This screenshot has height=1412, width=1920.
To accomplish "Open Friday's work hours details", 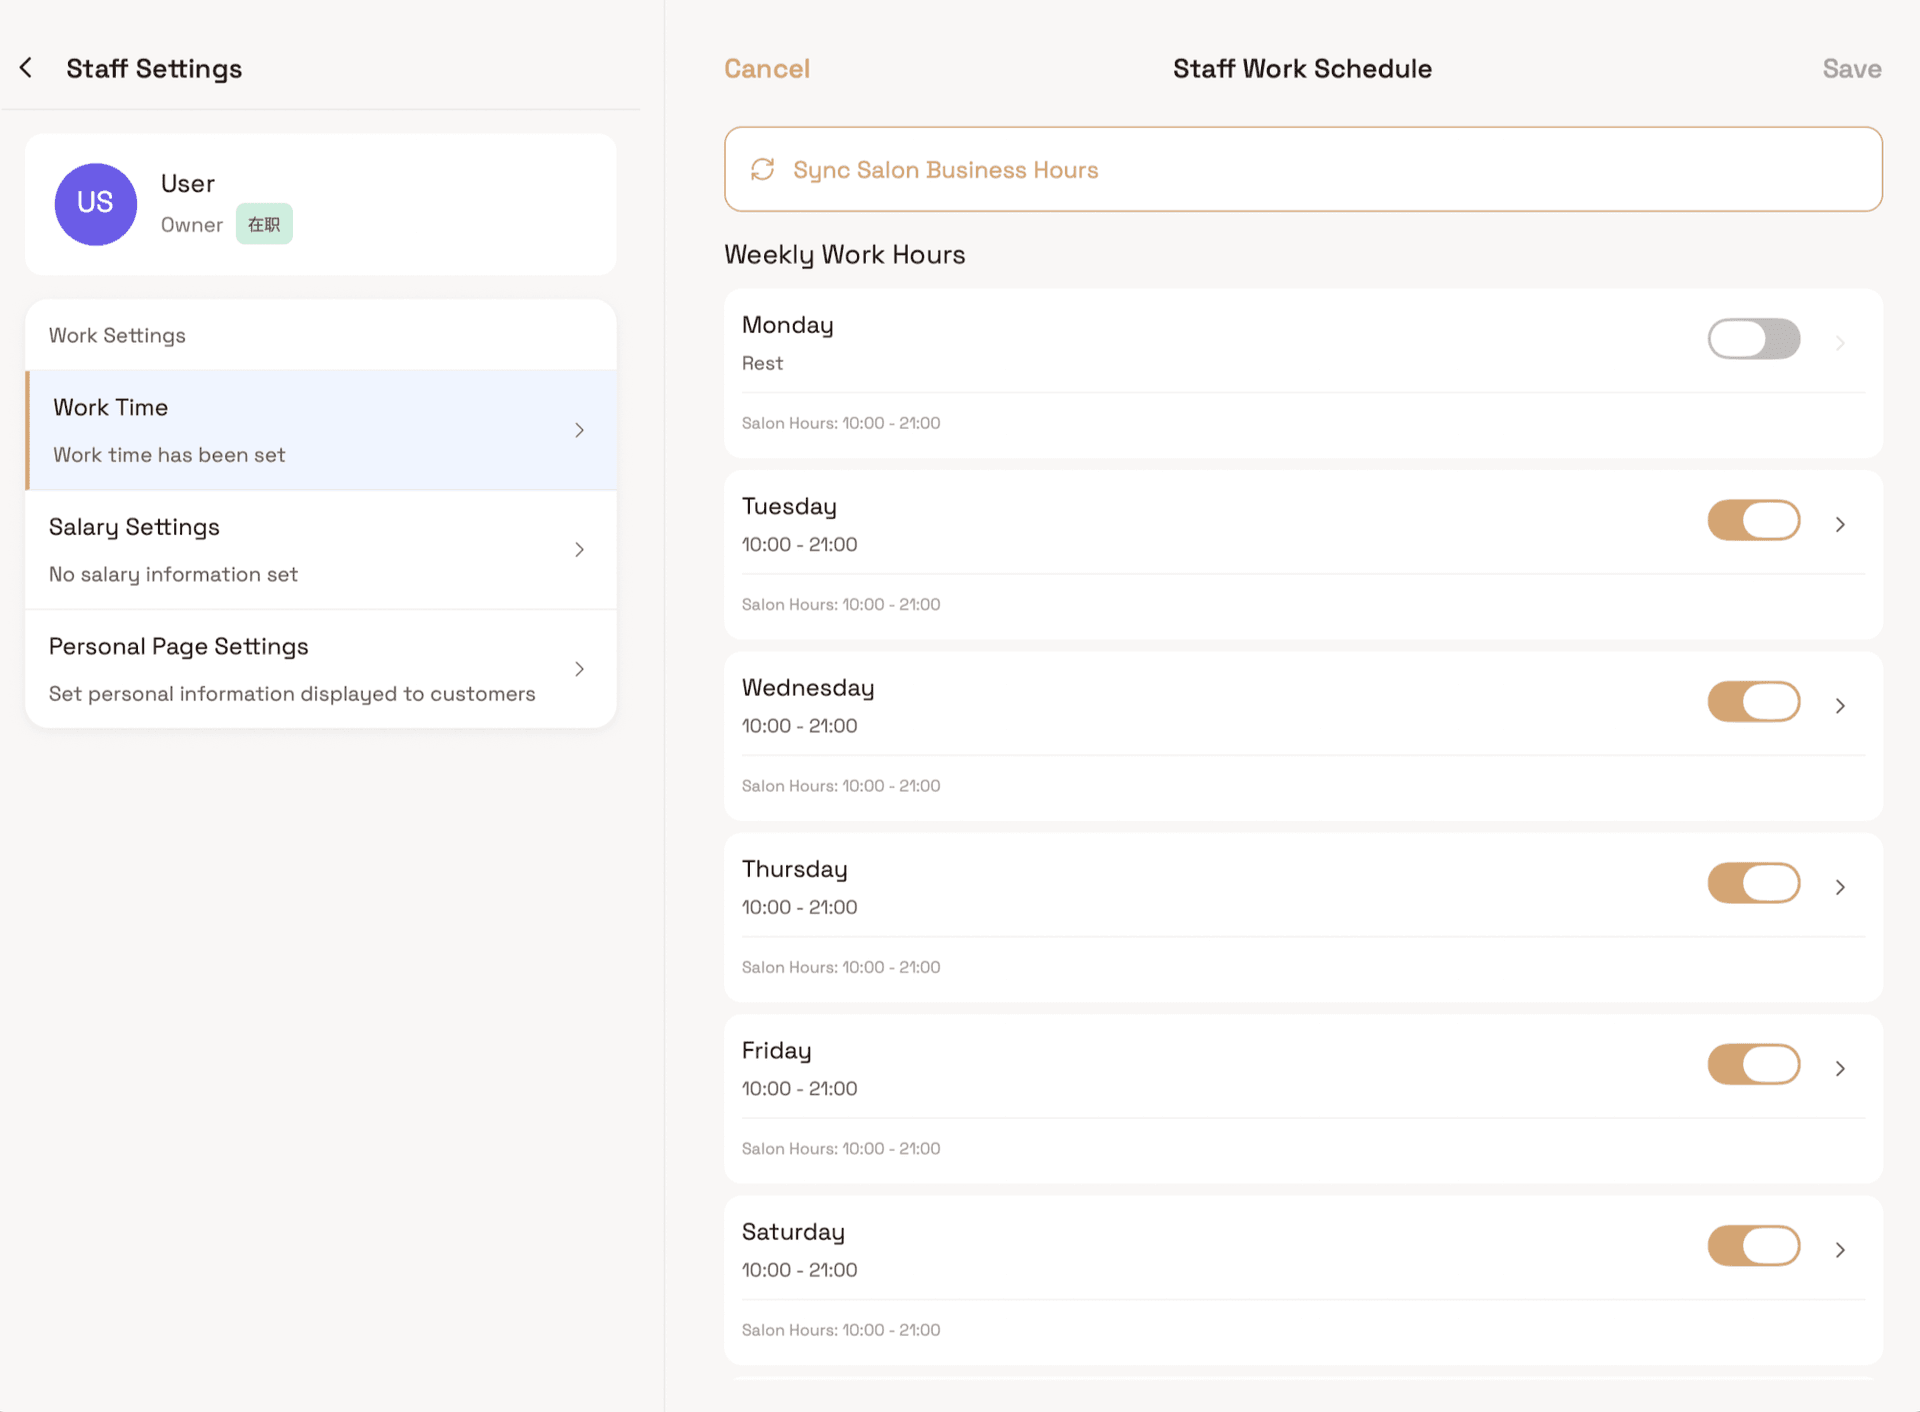I will point(1840,1068).
